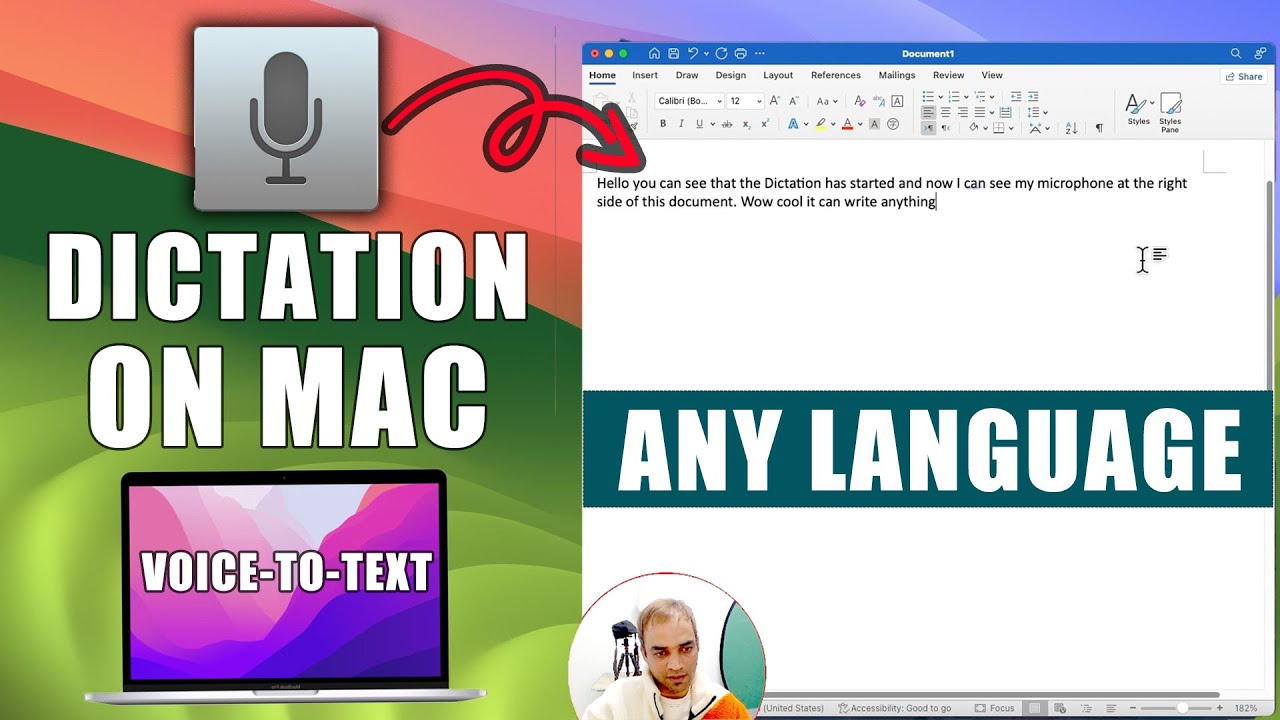Expand the undo history dropdown arrow
The width and height of the screenshot is (1280, 720).
pos(706,53)
